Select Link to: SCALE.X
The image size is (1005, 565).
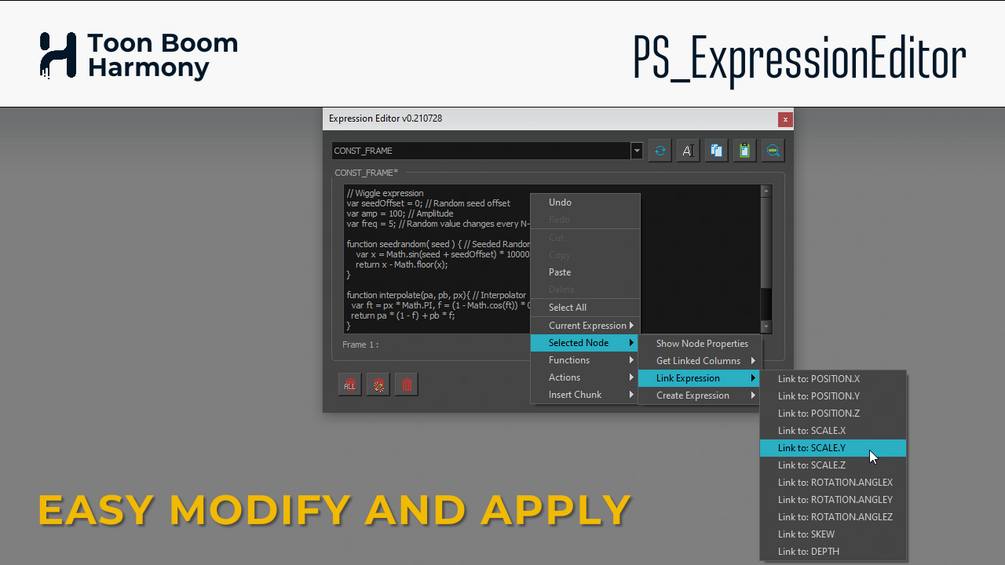click(x=833, y=430)
